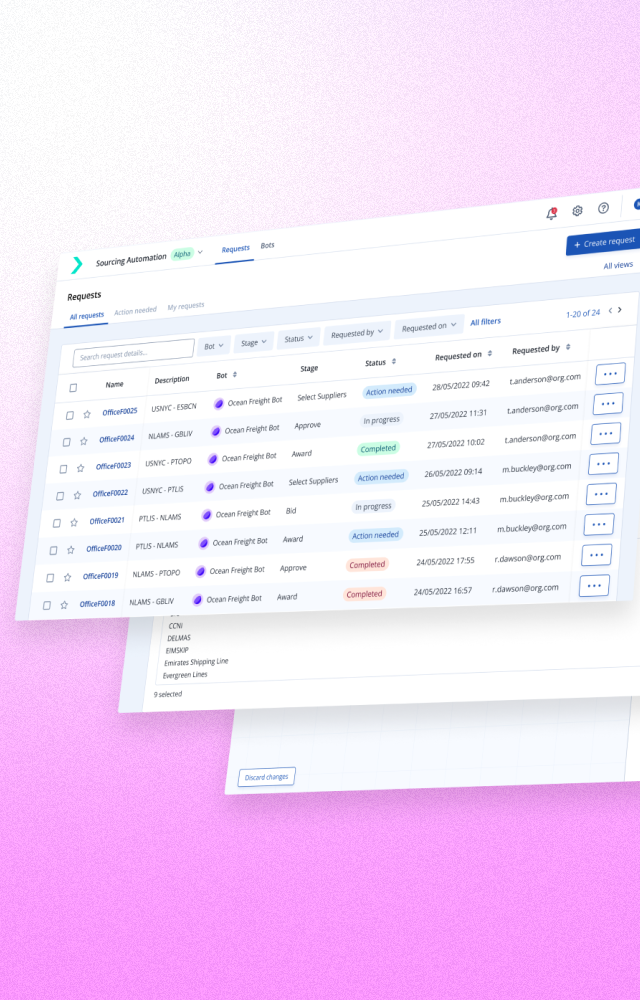Star the OfficeF0018 request
The image size is (640, 1000).
tap(64, 605)
